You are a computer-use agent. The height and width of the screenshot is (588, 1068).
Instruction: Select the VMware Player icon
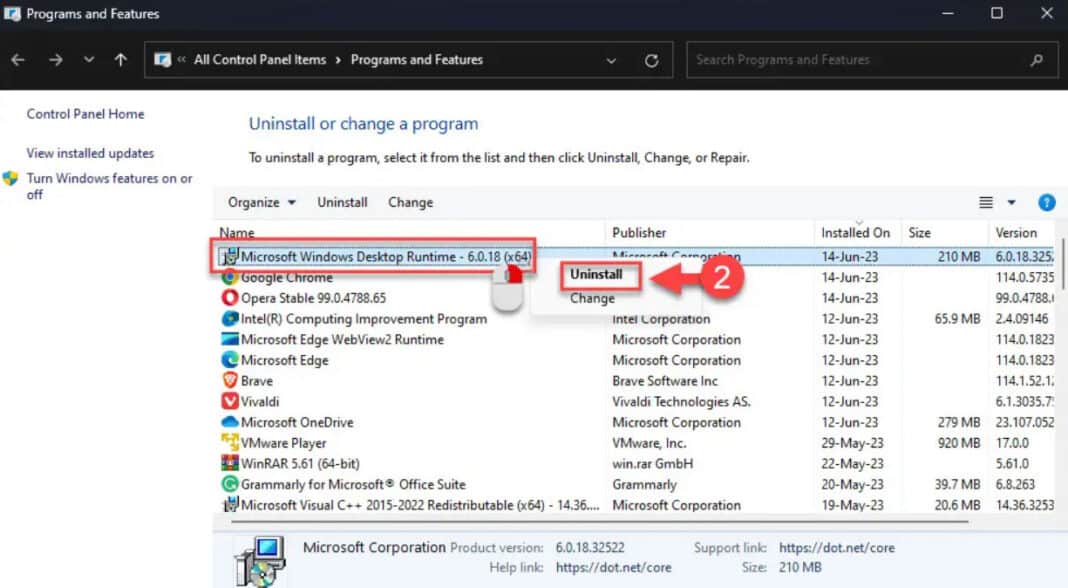(x=228, y=443)
